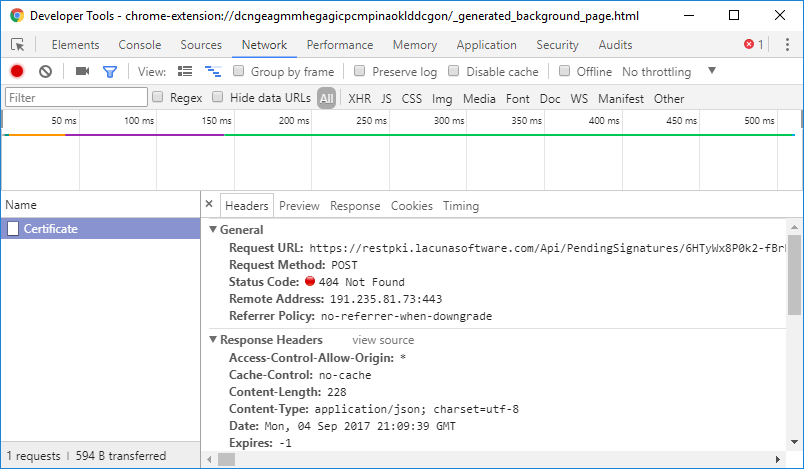
Task: Close the request details pane
Action: (x=209, y=204)
